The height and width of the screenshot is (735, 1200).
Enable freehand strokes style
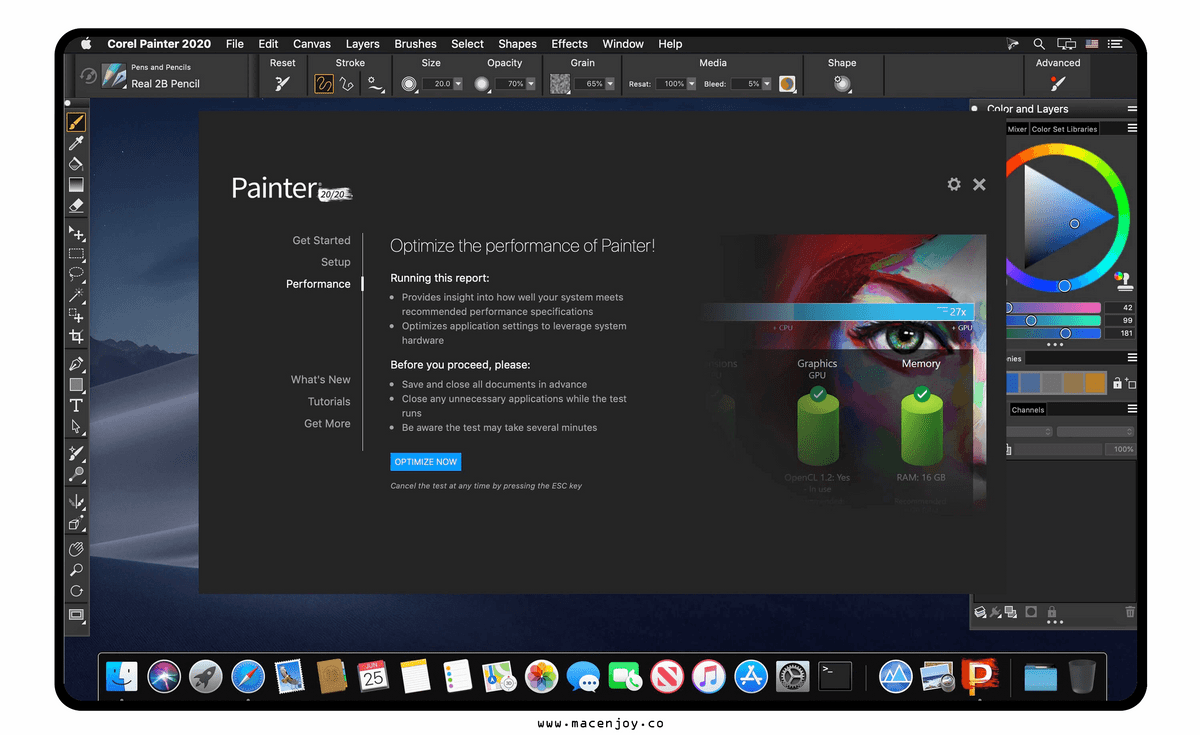324,84
